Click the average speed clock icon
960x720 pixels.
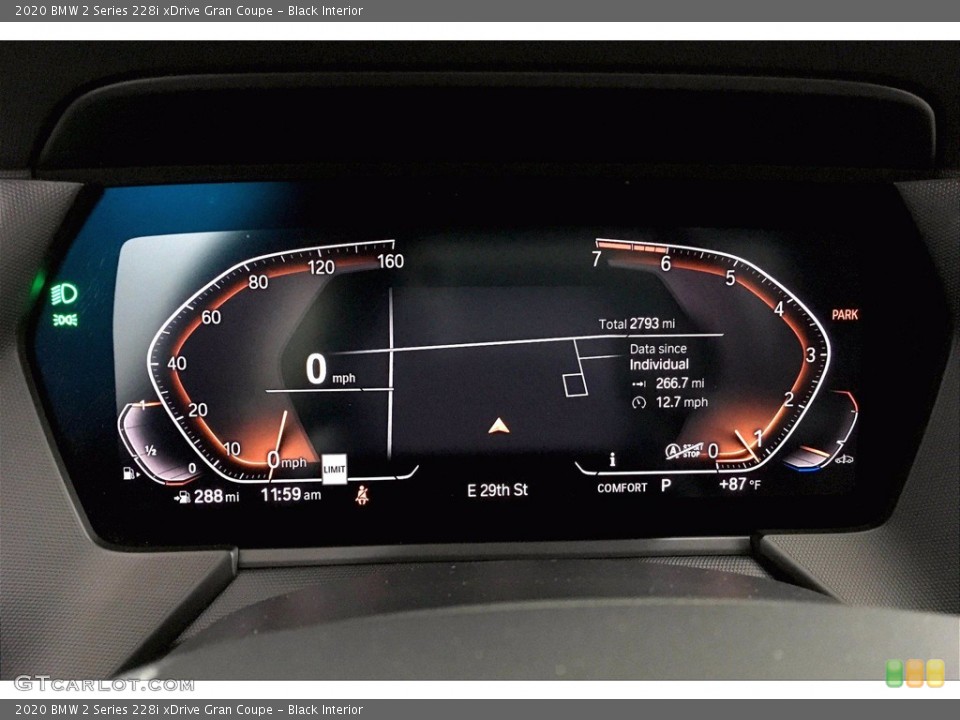(x=639, y=402)
